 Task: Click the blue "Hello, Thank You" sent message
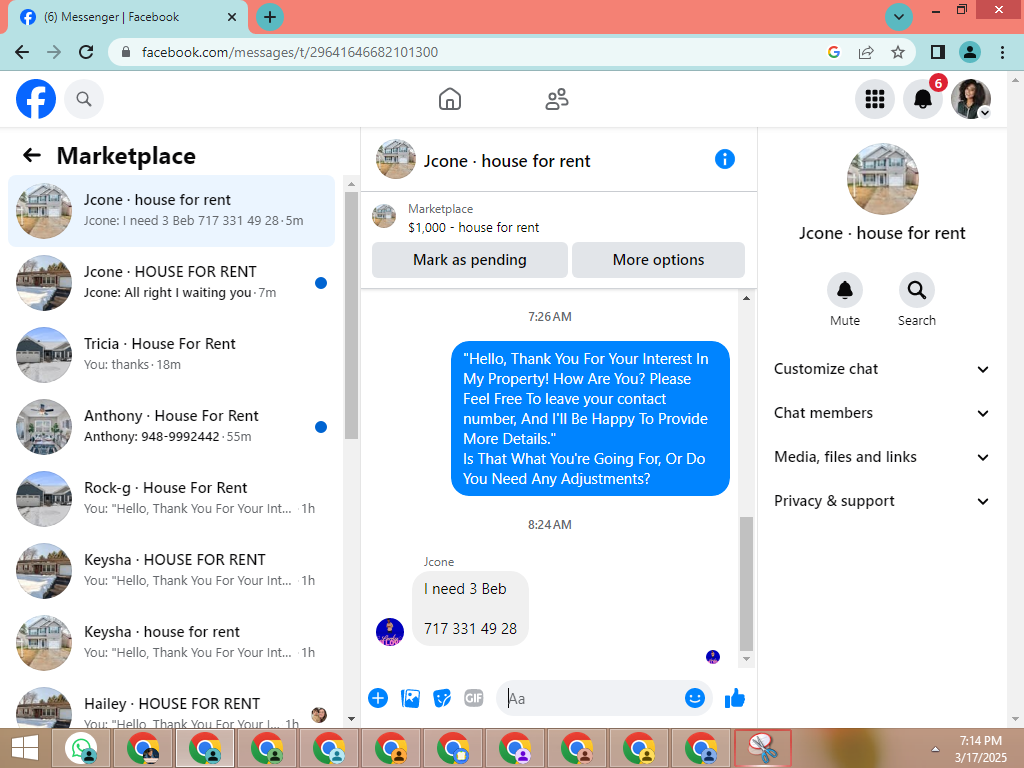[590, 419]
